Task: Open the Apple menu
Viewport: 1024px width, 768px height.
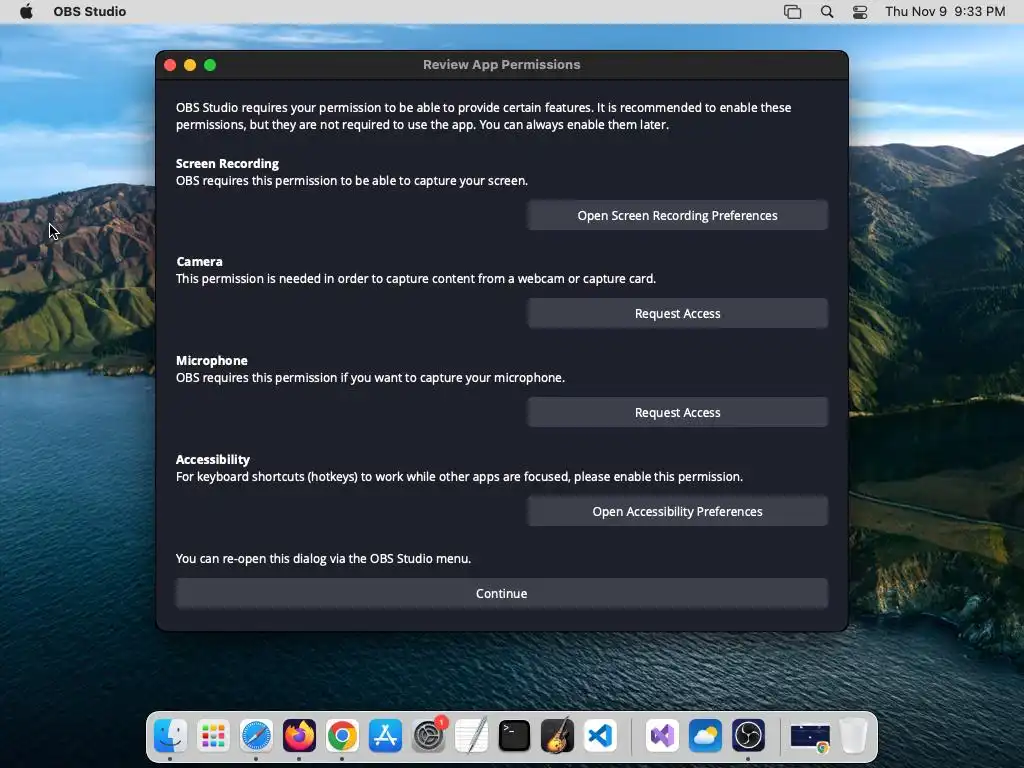Action: 26,11
